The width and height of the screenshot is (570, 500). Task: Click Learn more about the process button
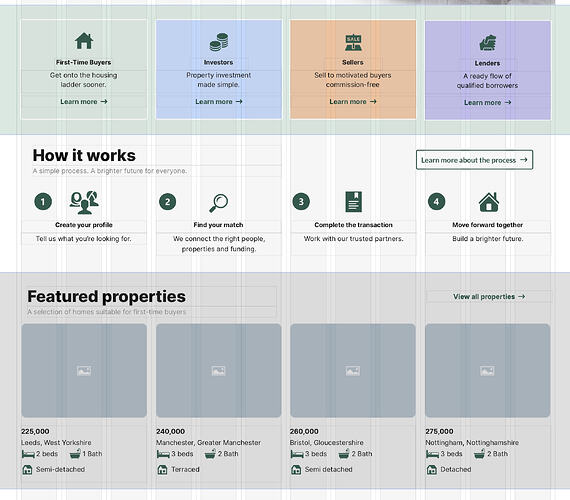(474, 160)
